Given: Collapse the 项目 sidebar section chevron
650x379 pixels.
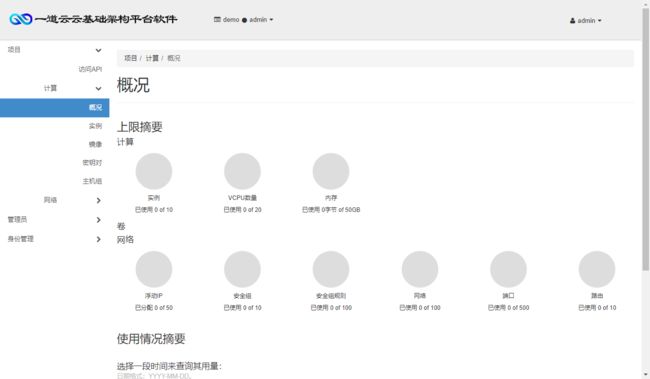Looking at the screenshot, I should tap(98, 50).
